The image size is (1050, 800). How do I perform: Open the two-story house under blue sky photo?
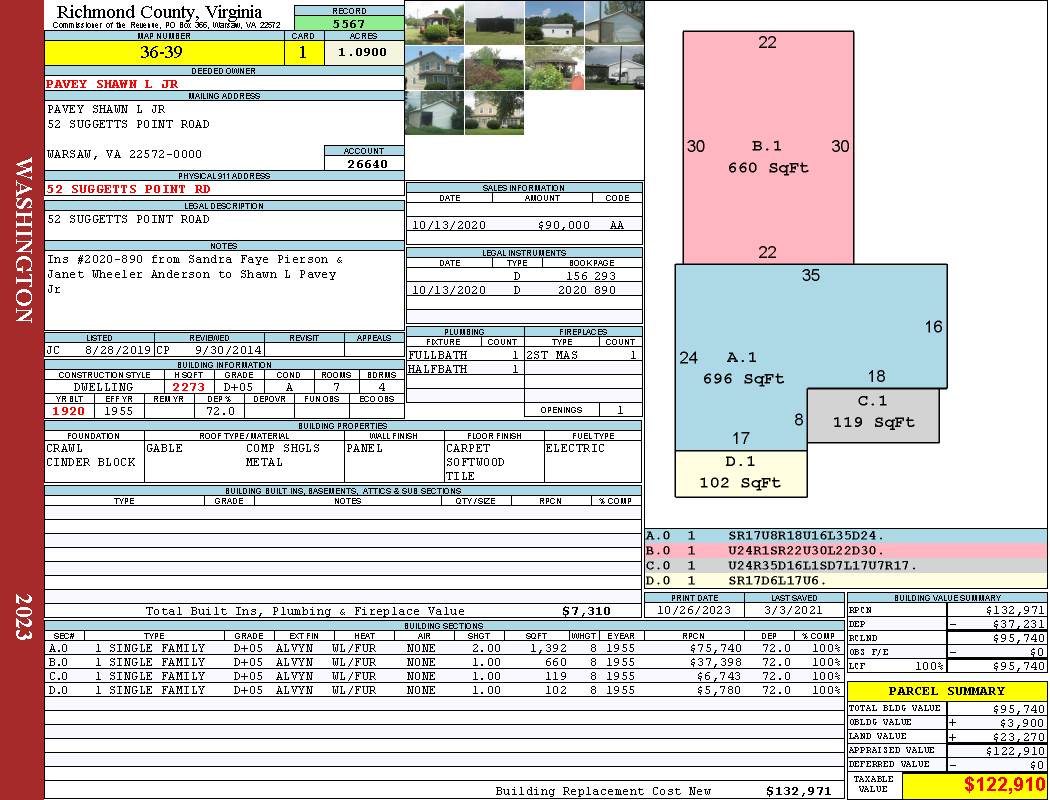click(x=434, y=68)
